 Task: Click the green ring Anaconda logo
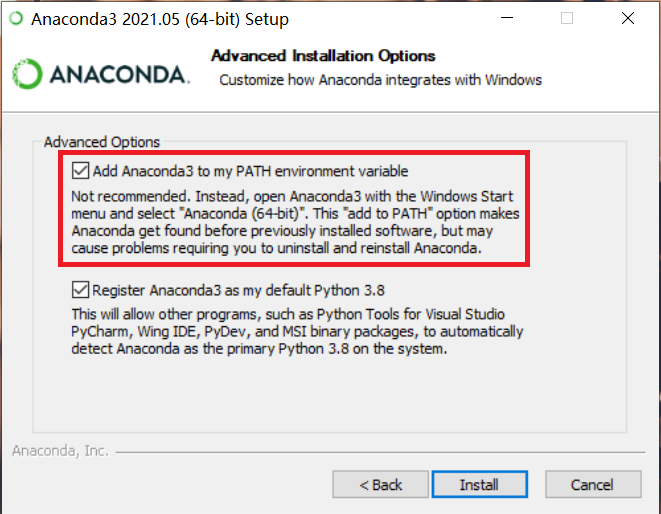[x=27, y=75]
